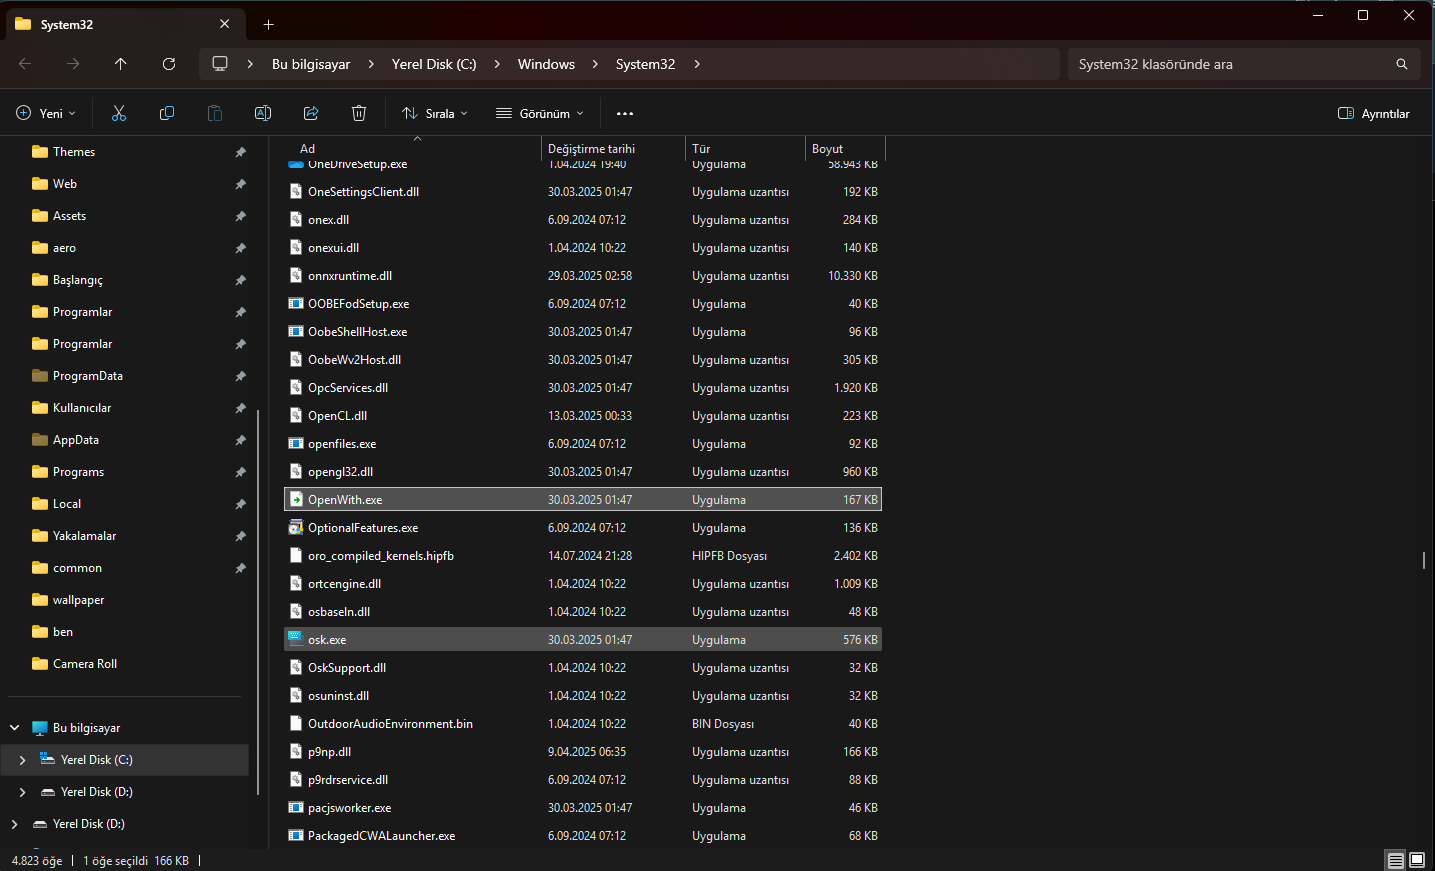Expand the Yerel Disk (C:) tree node
Viewport: 1435px width, 871px height.
point(22,760)
